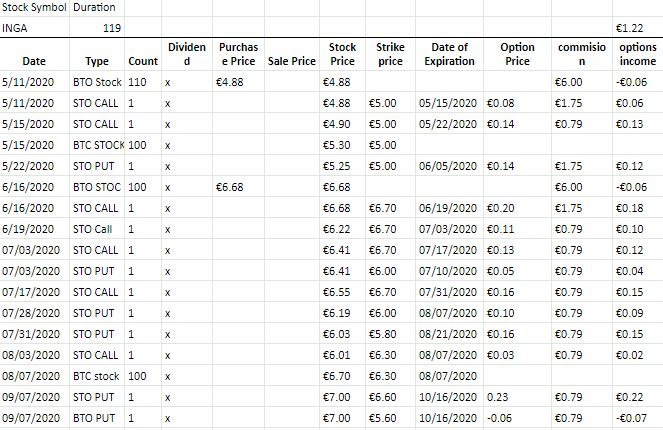
Task: Select the €5.30 Stock Price cell
Action: point(342,145)
